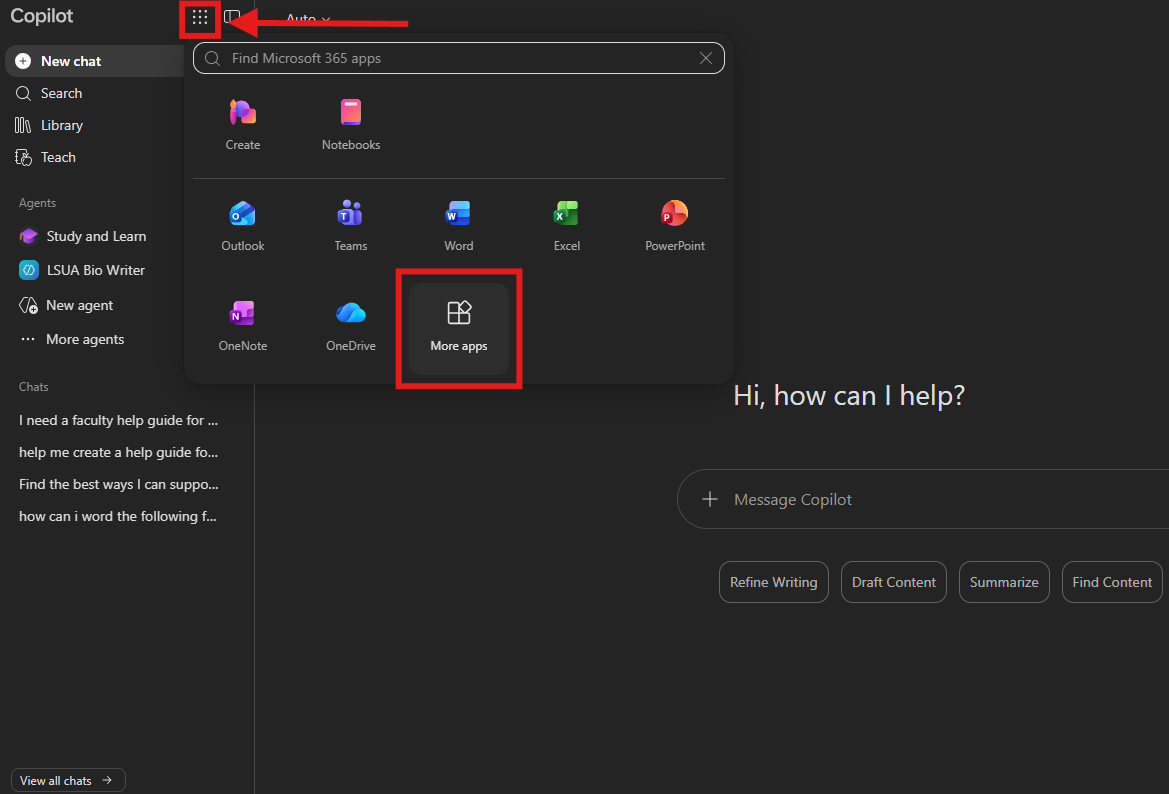Open the Notebooks app
The image size is (1169, 794).
click(350, 125)
